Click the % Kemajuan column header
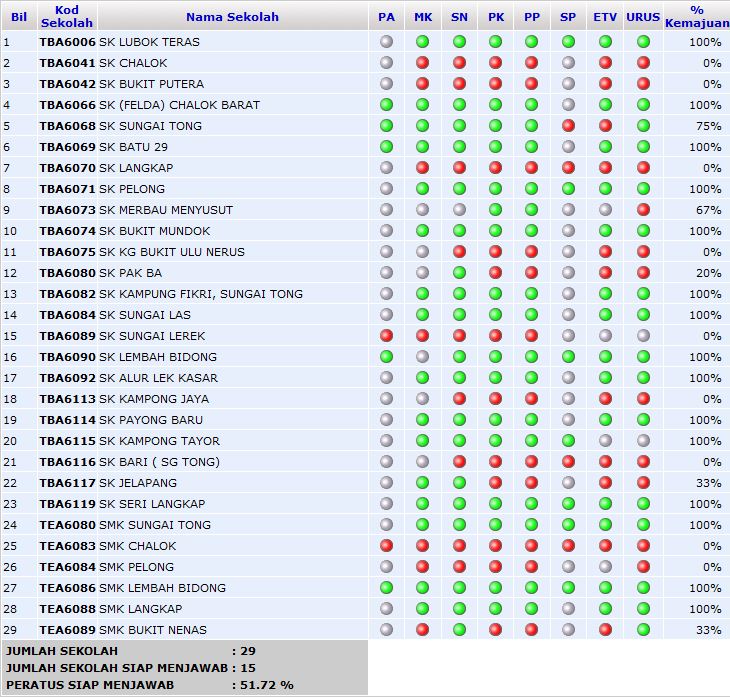Image resolution: width=730 pixels, height=697 pixels. [697, 17]
